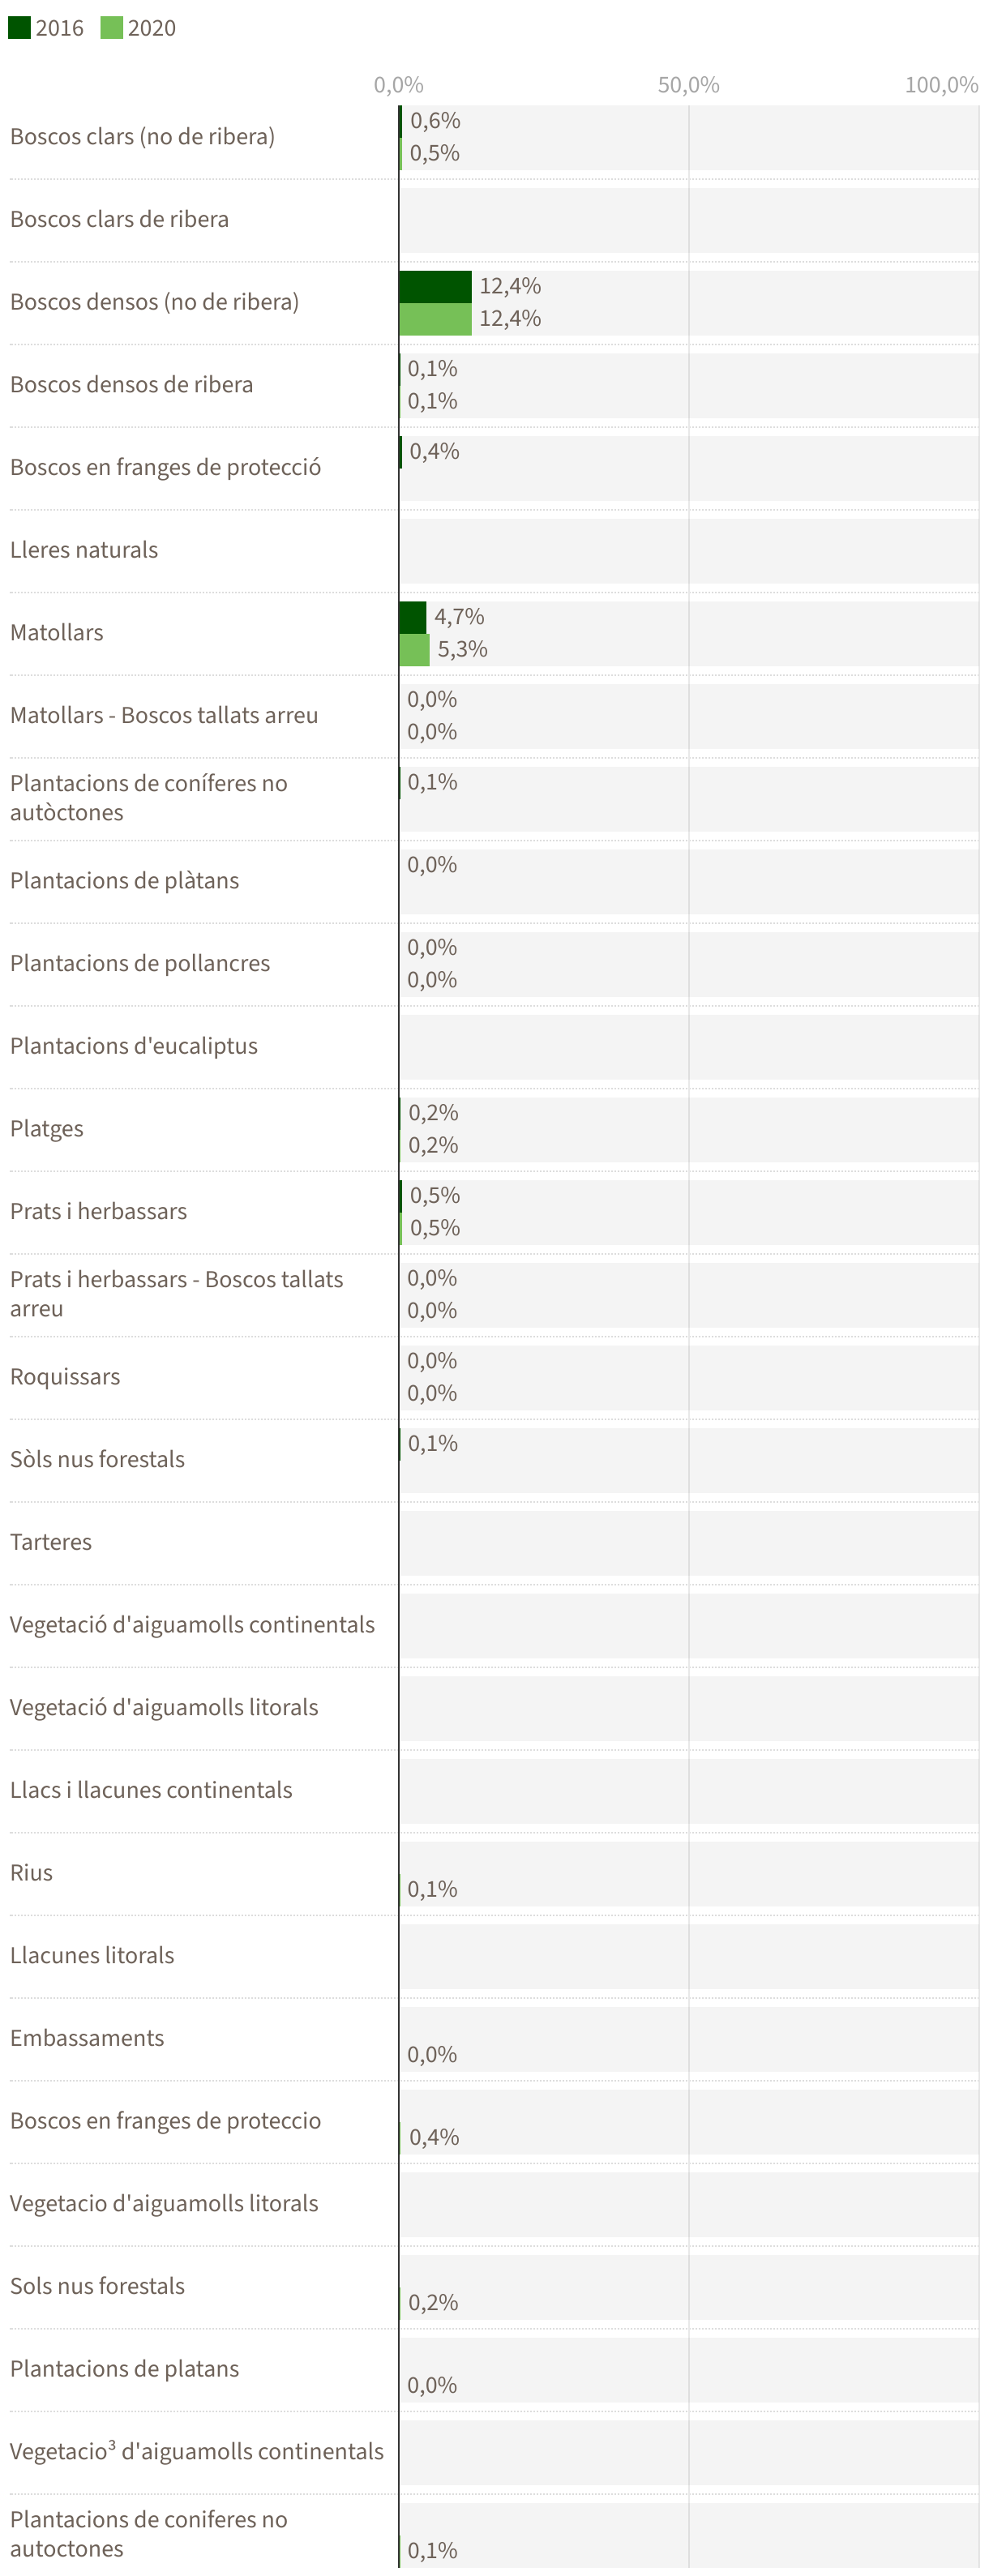The width and height of the screenshot is (989, 2576).
Task: Click the Prats i herbassars label
Action: (x=98, y=1211)
